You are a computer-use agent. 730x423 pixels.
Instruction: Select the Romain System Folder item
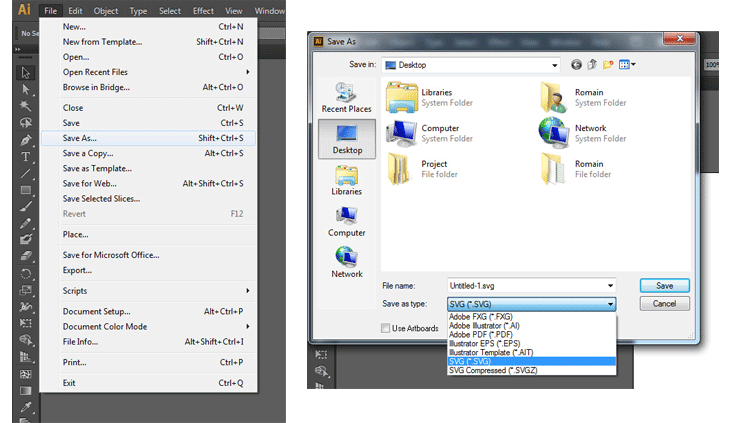(x=583, y=98)
